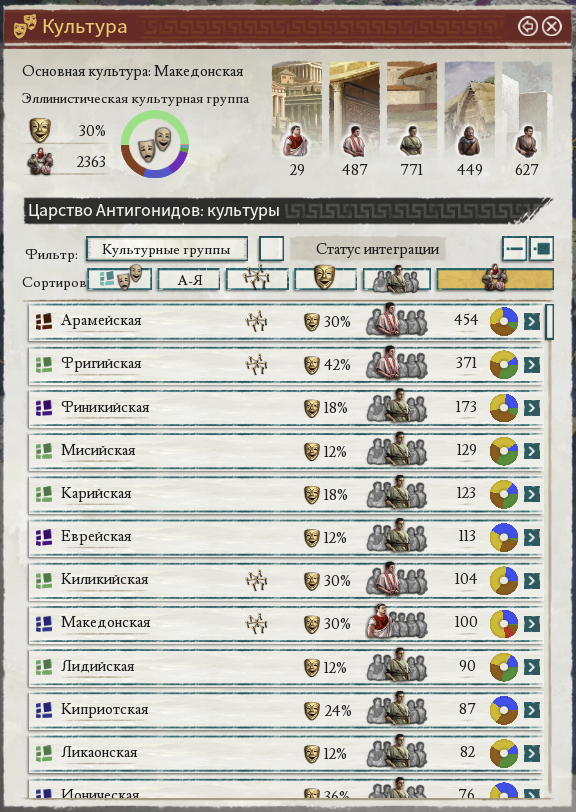Expand the Македонская culture details arrow
The image size is (576, 812).
pos(532,624)
